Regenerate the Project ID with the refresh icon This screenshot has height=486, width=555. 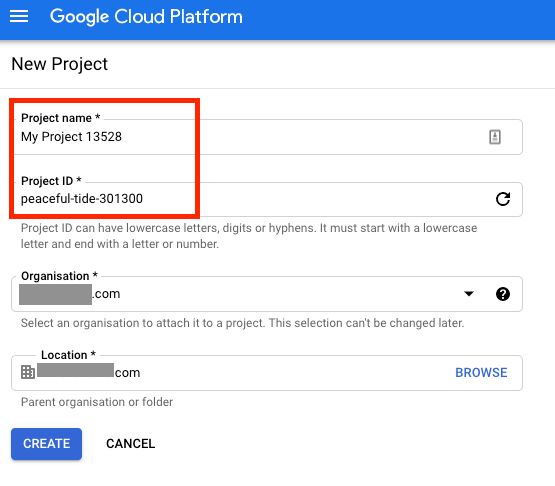(x=503, y=199)
